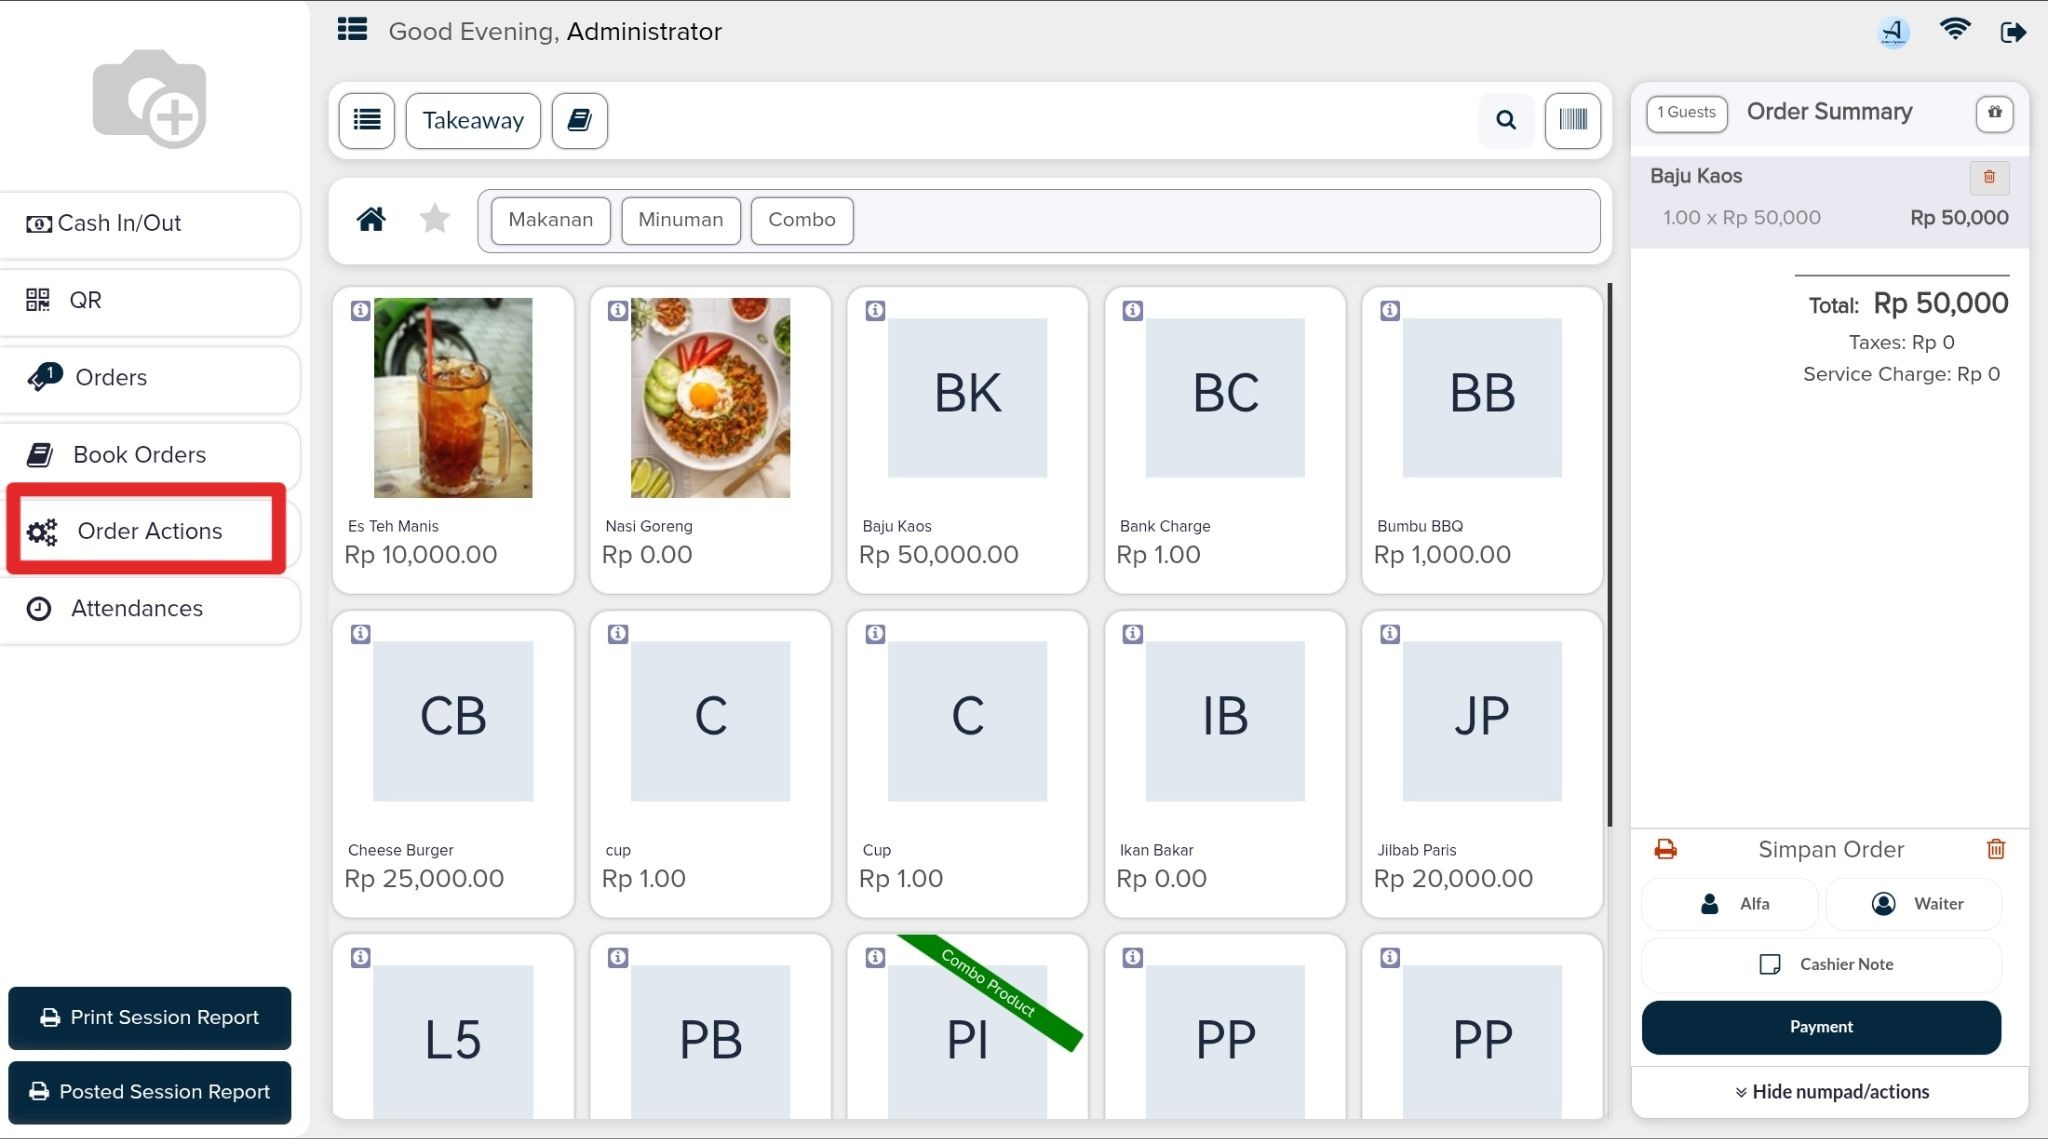Open Attendances in sidebar
The height and width of the screenshot is (1139, 2048).
pyautogui.click(x=150, y=609)
